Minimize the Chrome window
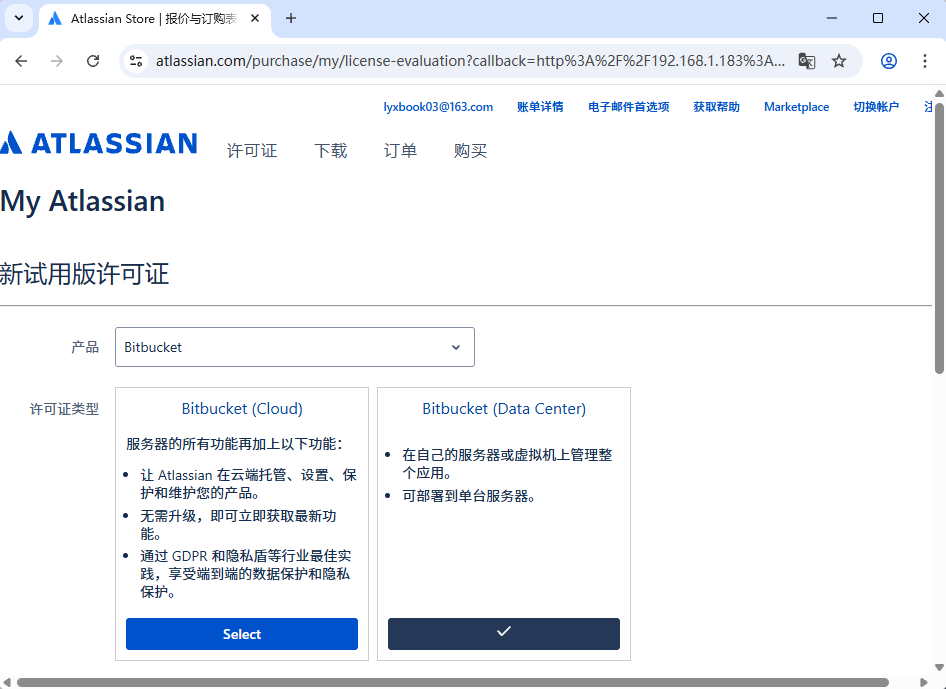946x689 pixels. [832, 18]
